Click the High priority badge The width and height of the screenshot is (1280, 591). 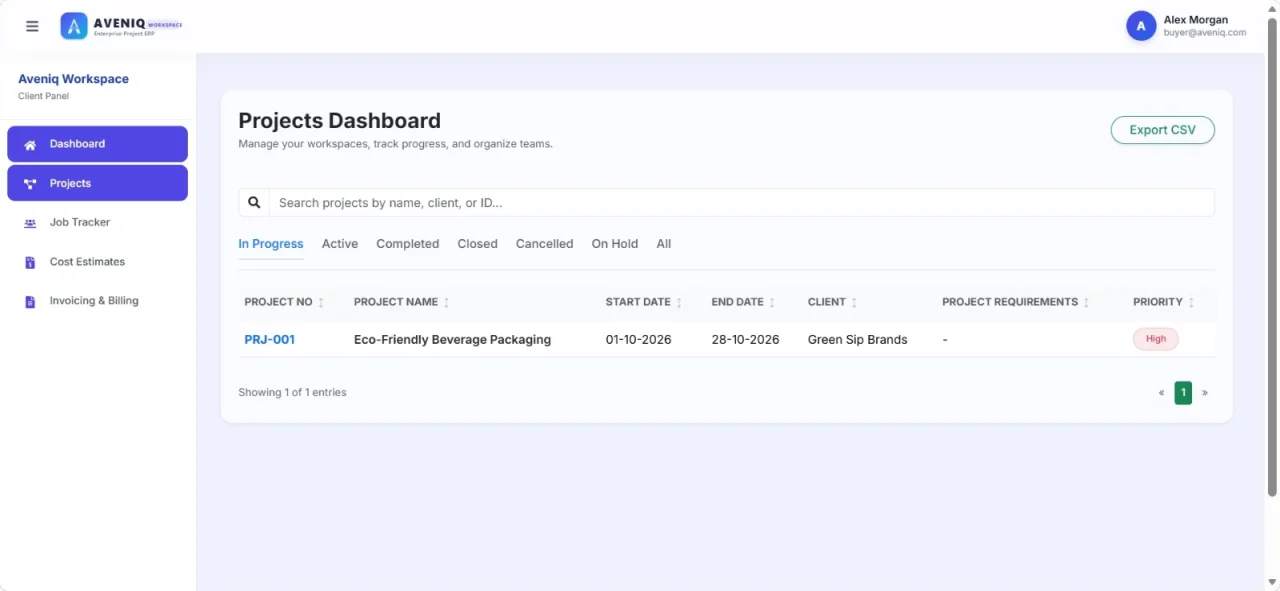point(1156,339)
